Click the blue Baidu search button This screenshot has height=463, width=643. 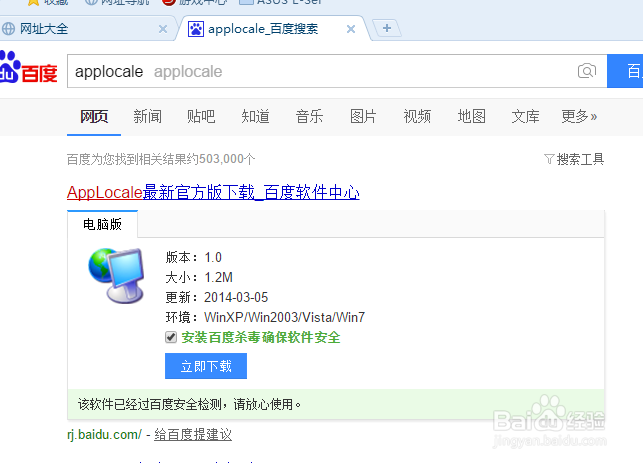(625, 71)
